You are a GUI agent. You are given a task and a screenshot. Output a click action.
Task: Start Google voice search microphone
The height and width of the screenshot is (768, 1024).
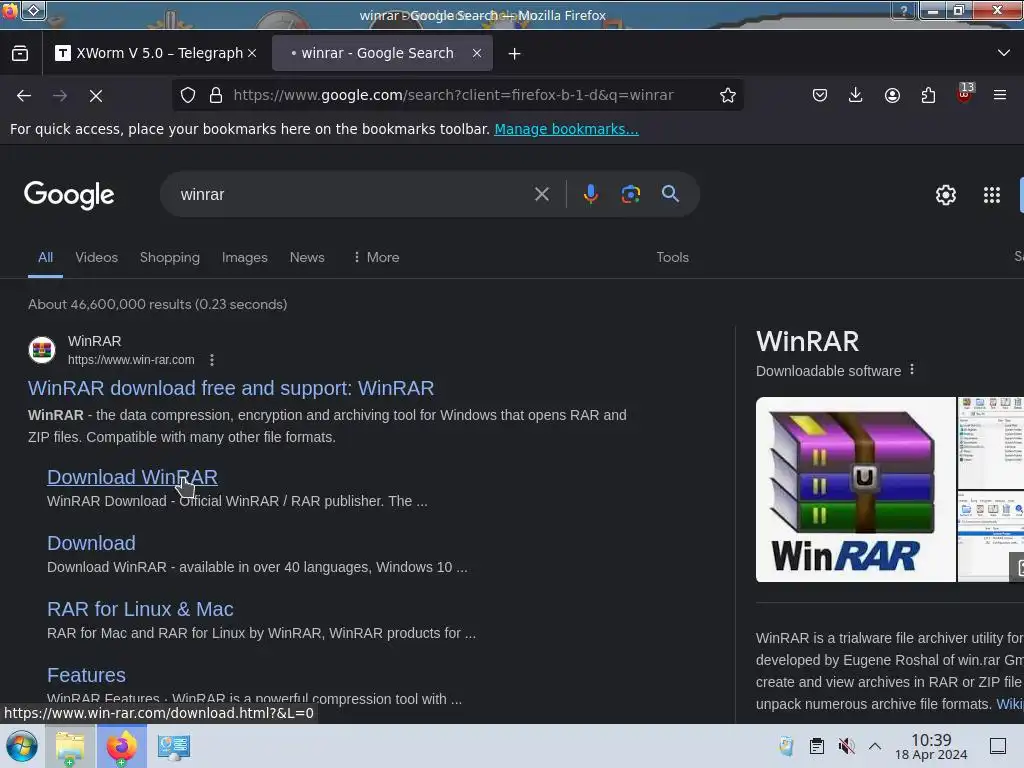(590, 194)
